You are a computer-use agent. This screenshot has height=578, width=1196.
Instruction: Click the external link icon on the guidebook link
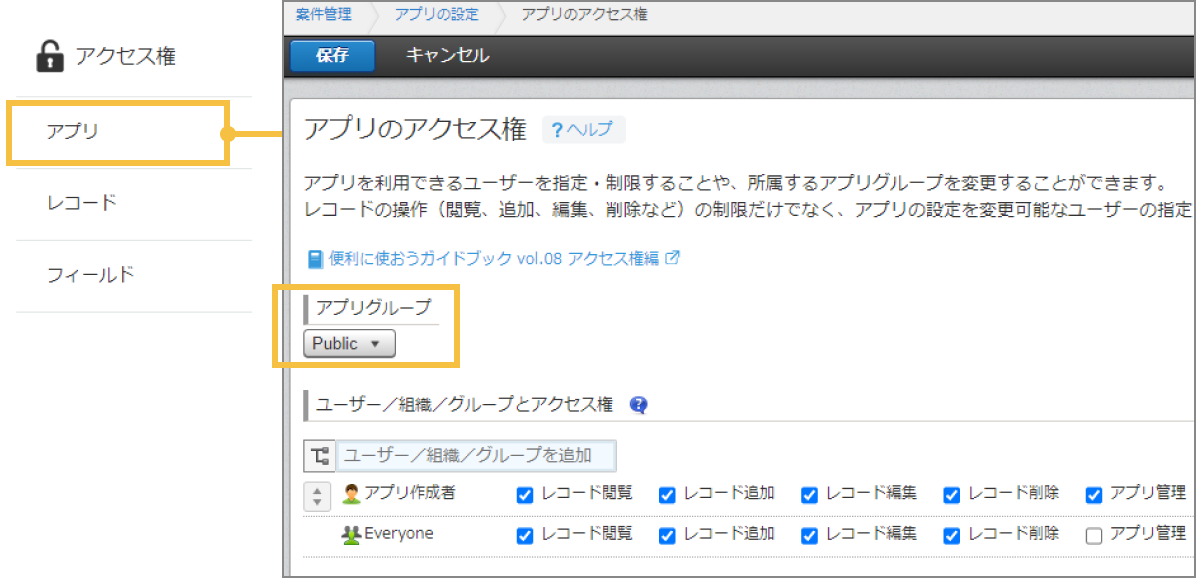point(674,257)
